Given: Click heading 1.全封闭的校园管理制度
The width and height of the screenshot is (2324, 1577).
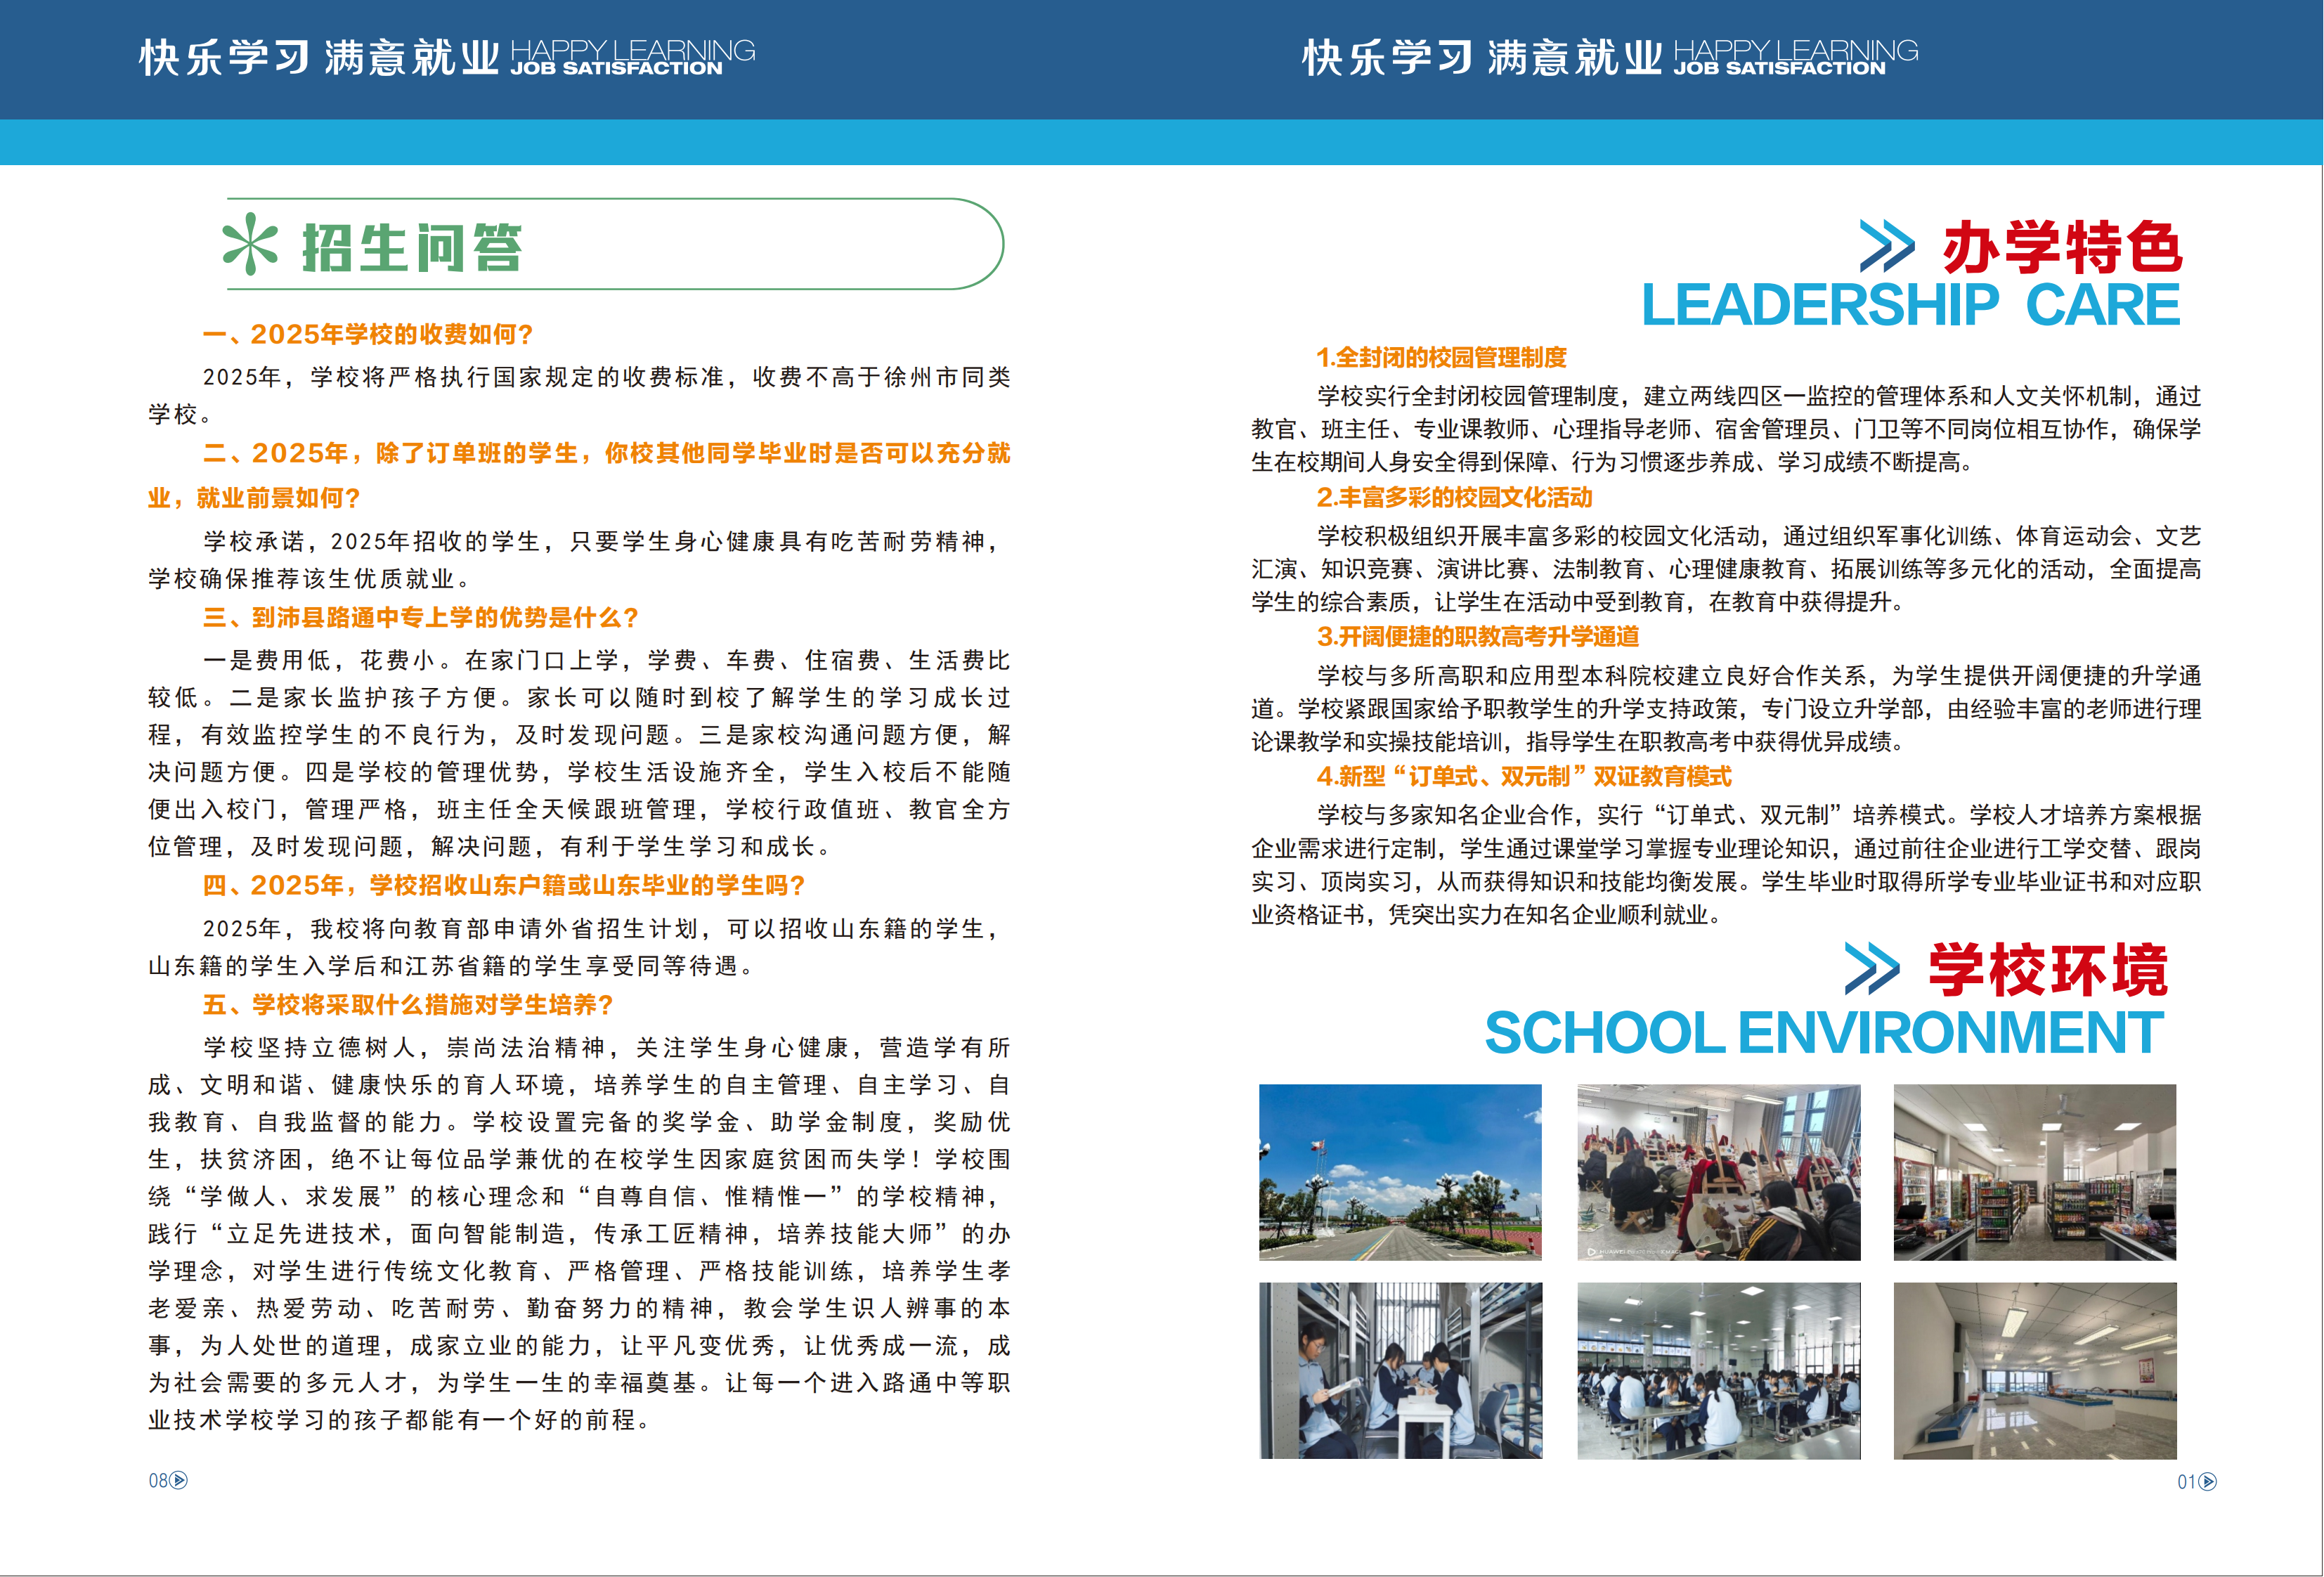Looking at the screenshot, I should pos(1442,357).
